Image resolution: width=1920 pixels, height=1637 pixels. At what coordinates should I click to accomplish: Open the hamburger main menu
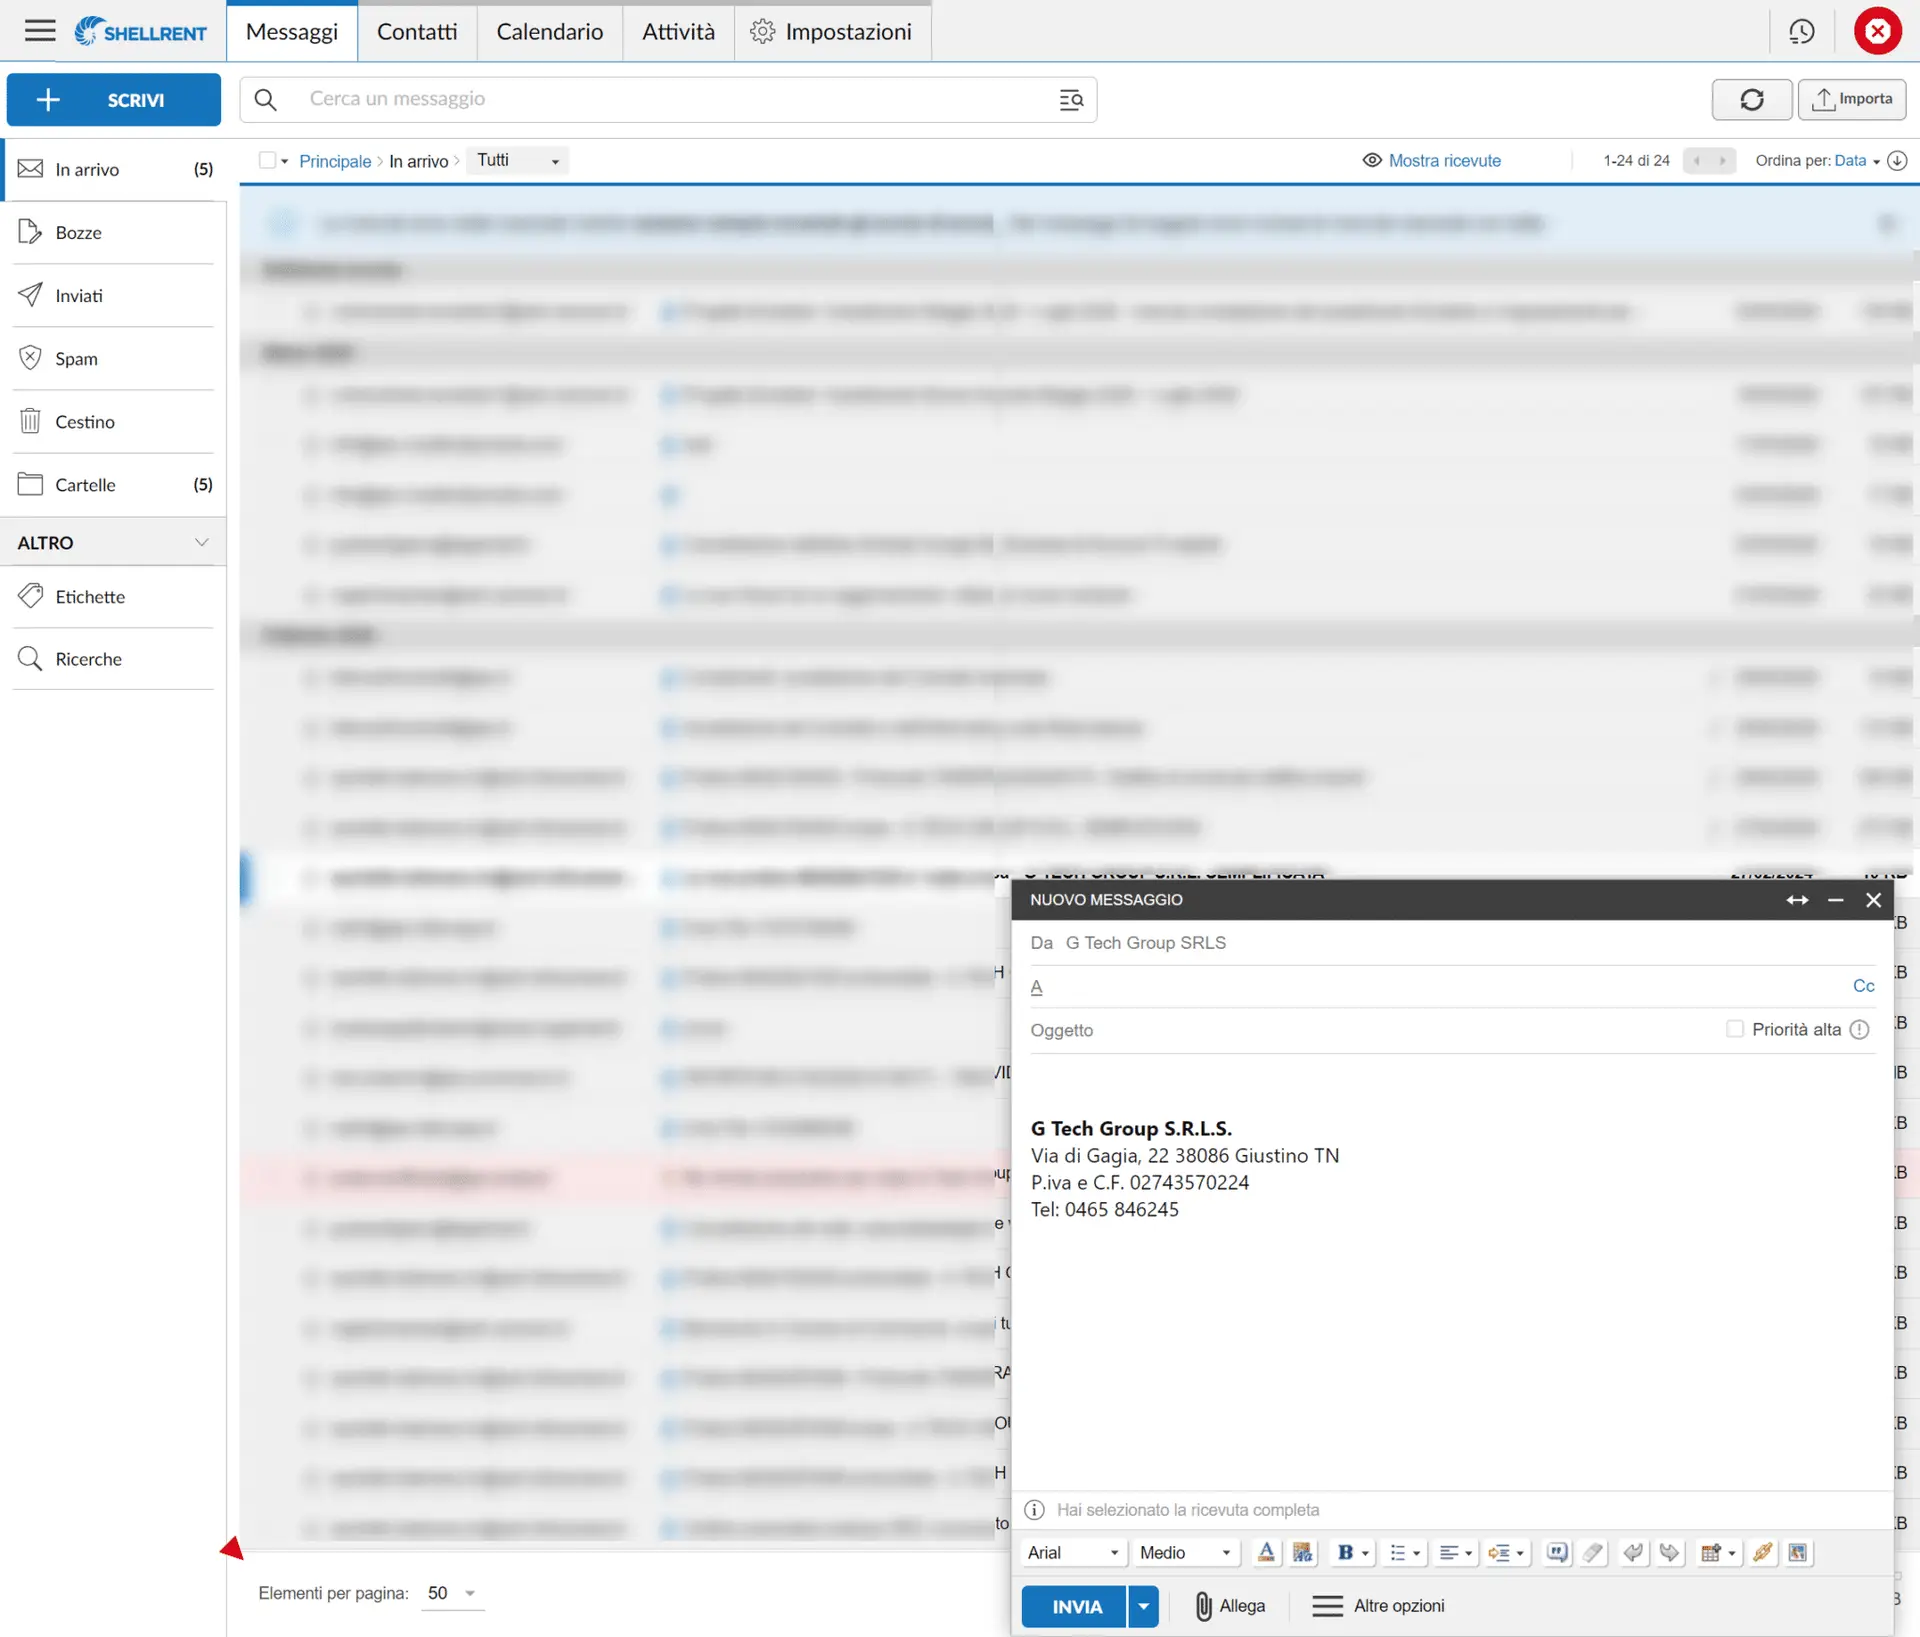(40, 31)
